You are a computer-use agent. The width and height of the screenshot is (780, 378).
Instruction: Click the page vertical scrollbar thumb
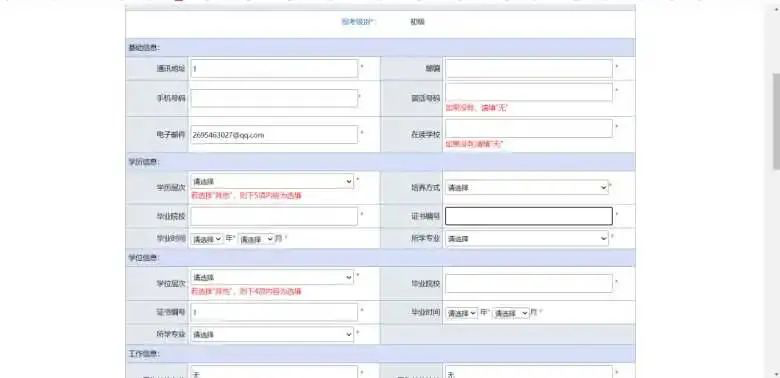coord(776,122)
